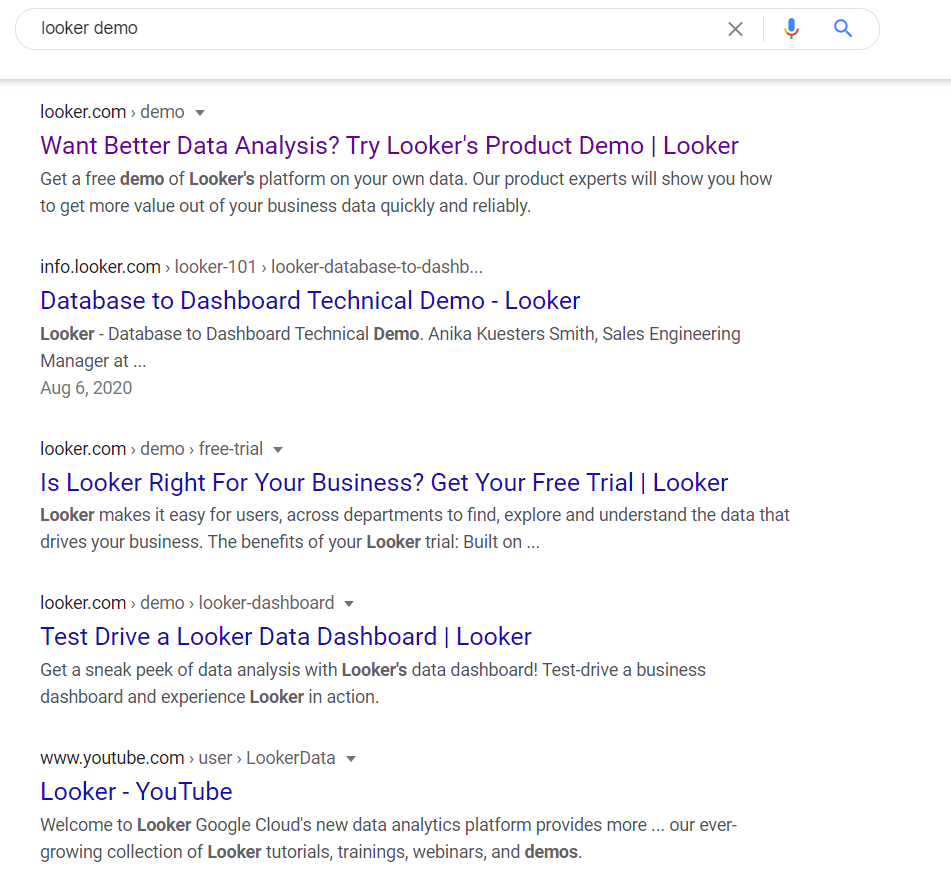The width and height of the screenshot is (951, 889).
Task: Click the looker.com › demo › looker-dashboard breadcrumb
Action: (x=187, y=603)
